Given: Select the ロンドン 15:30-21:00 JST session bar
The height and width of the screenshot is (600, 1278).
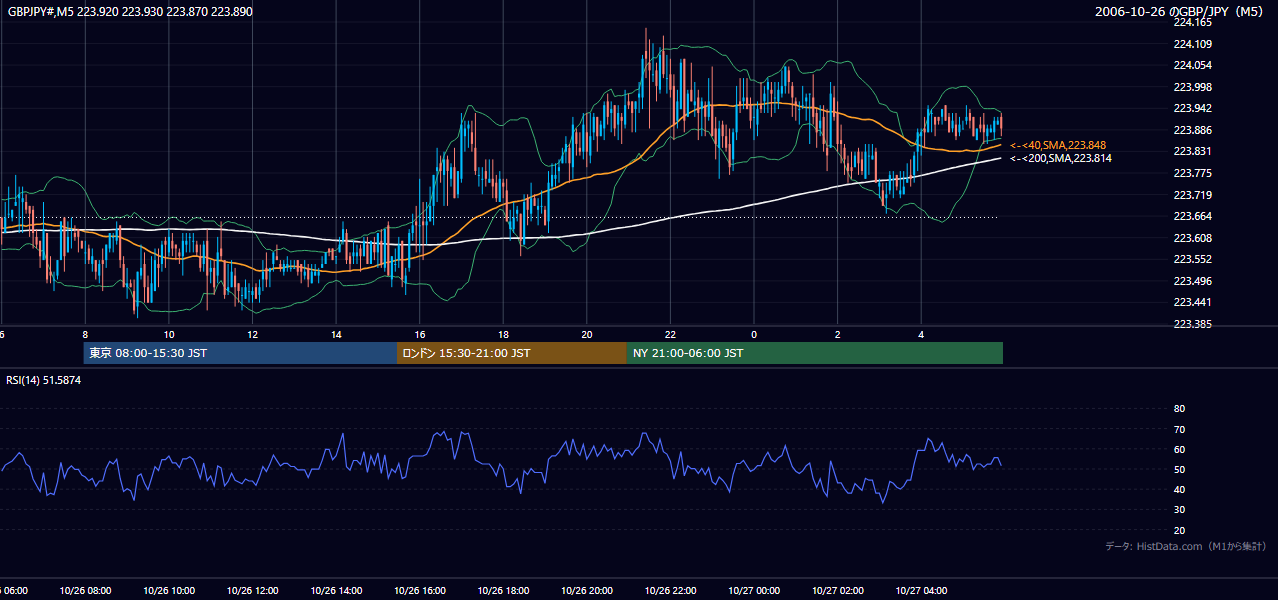Looking at the screenshot, I should (512, 353).
